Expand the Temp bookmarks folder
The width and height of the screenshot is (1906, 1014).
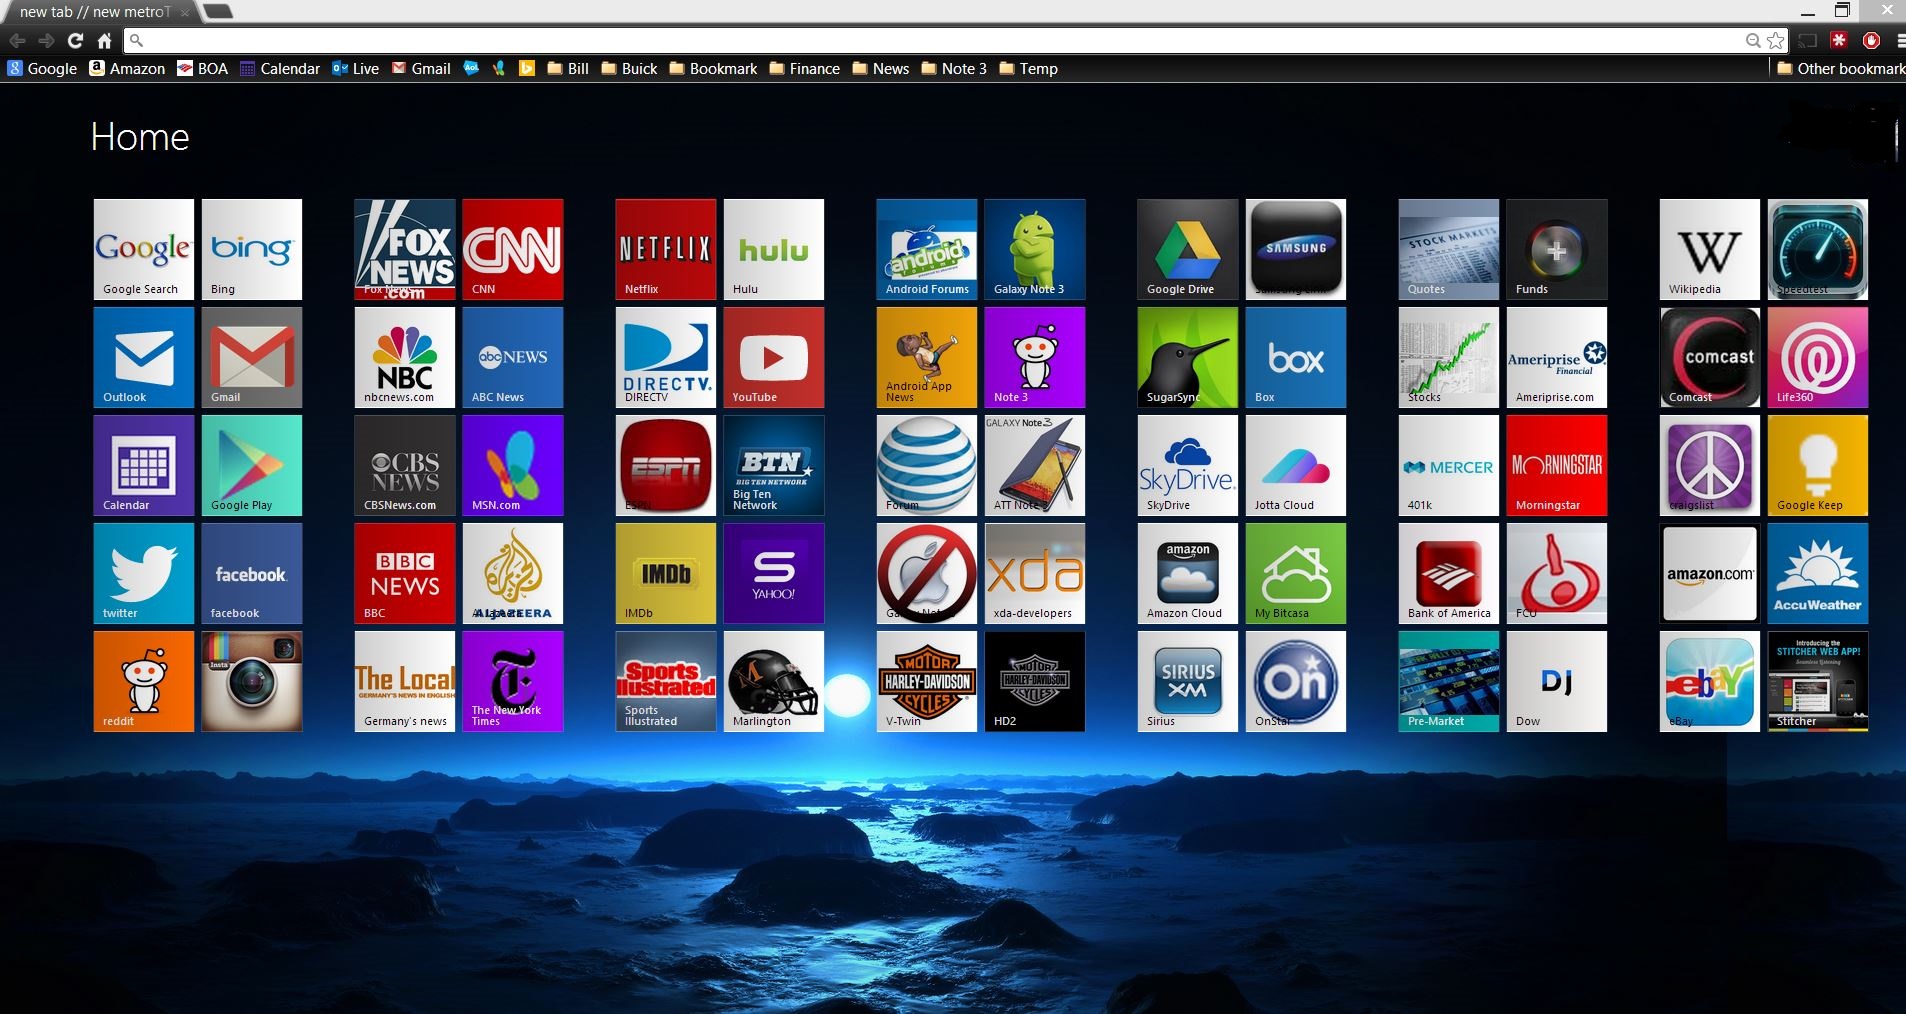click(1028, 68)
